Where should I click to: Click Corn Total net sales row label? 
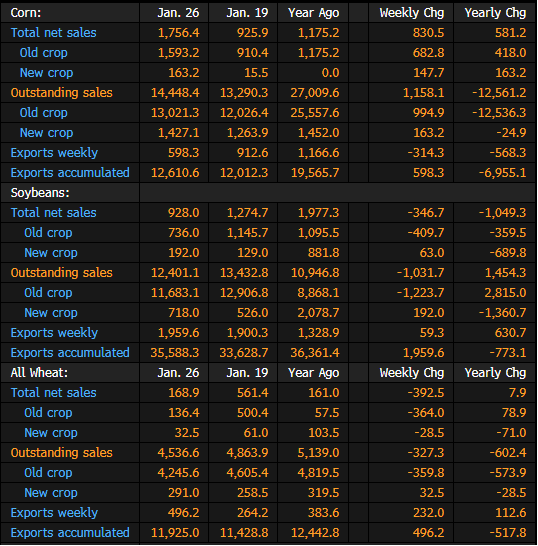(54, 33)
